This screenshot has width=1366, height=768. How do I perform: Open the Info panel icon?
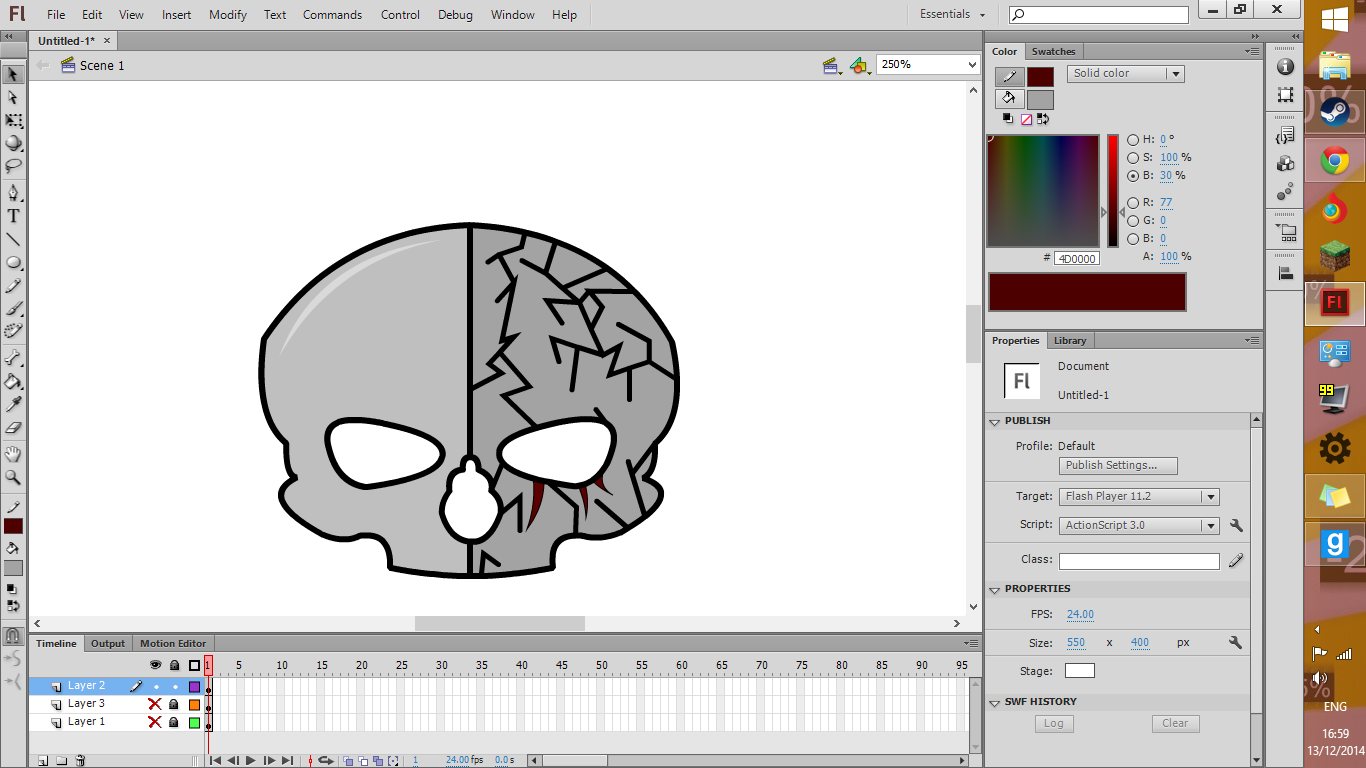pyautogui.click(x=1285, y=66)
